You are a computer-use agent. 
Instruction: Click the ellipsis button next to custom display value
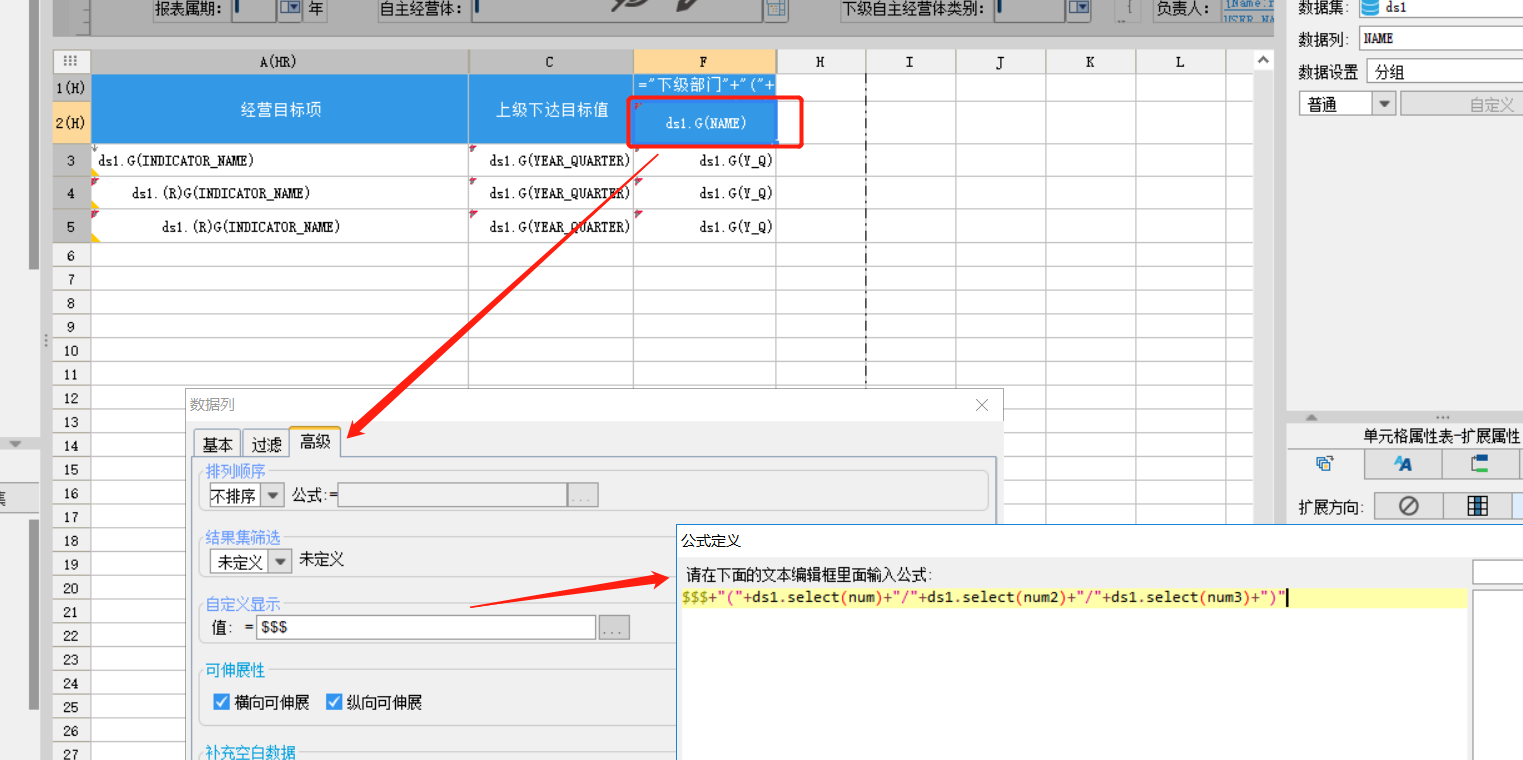coord(614,628)
